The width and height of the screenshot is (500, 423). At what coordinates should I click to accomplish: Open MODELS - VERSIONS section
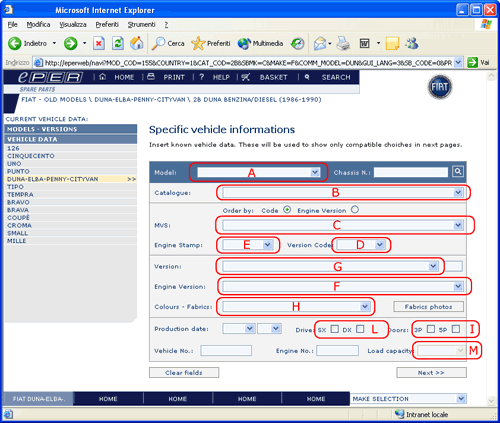coord(71,129)
